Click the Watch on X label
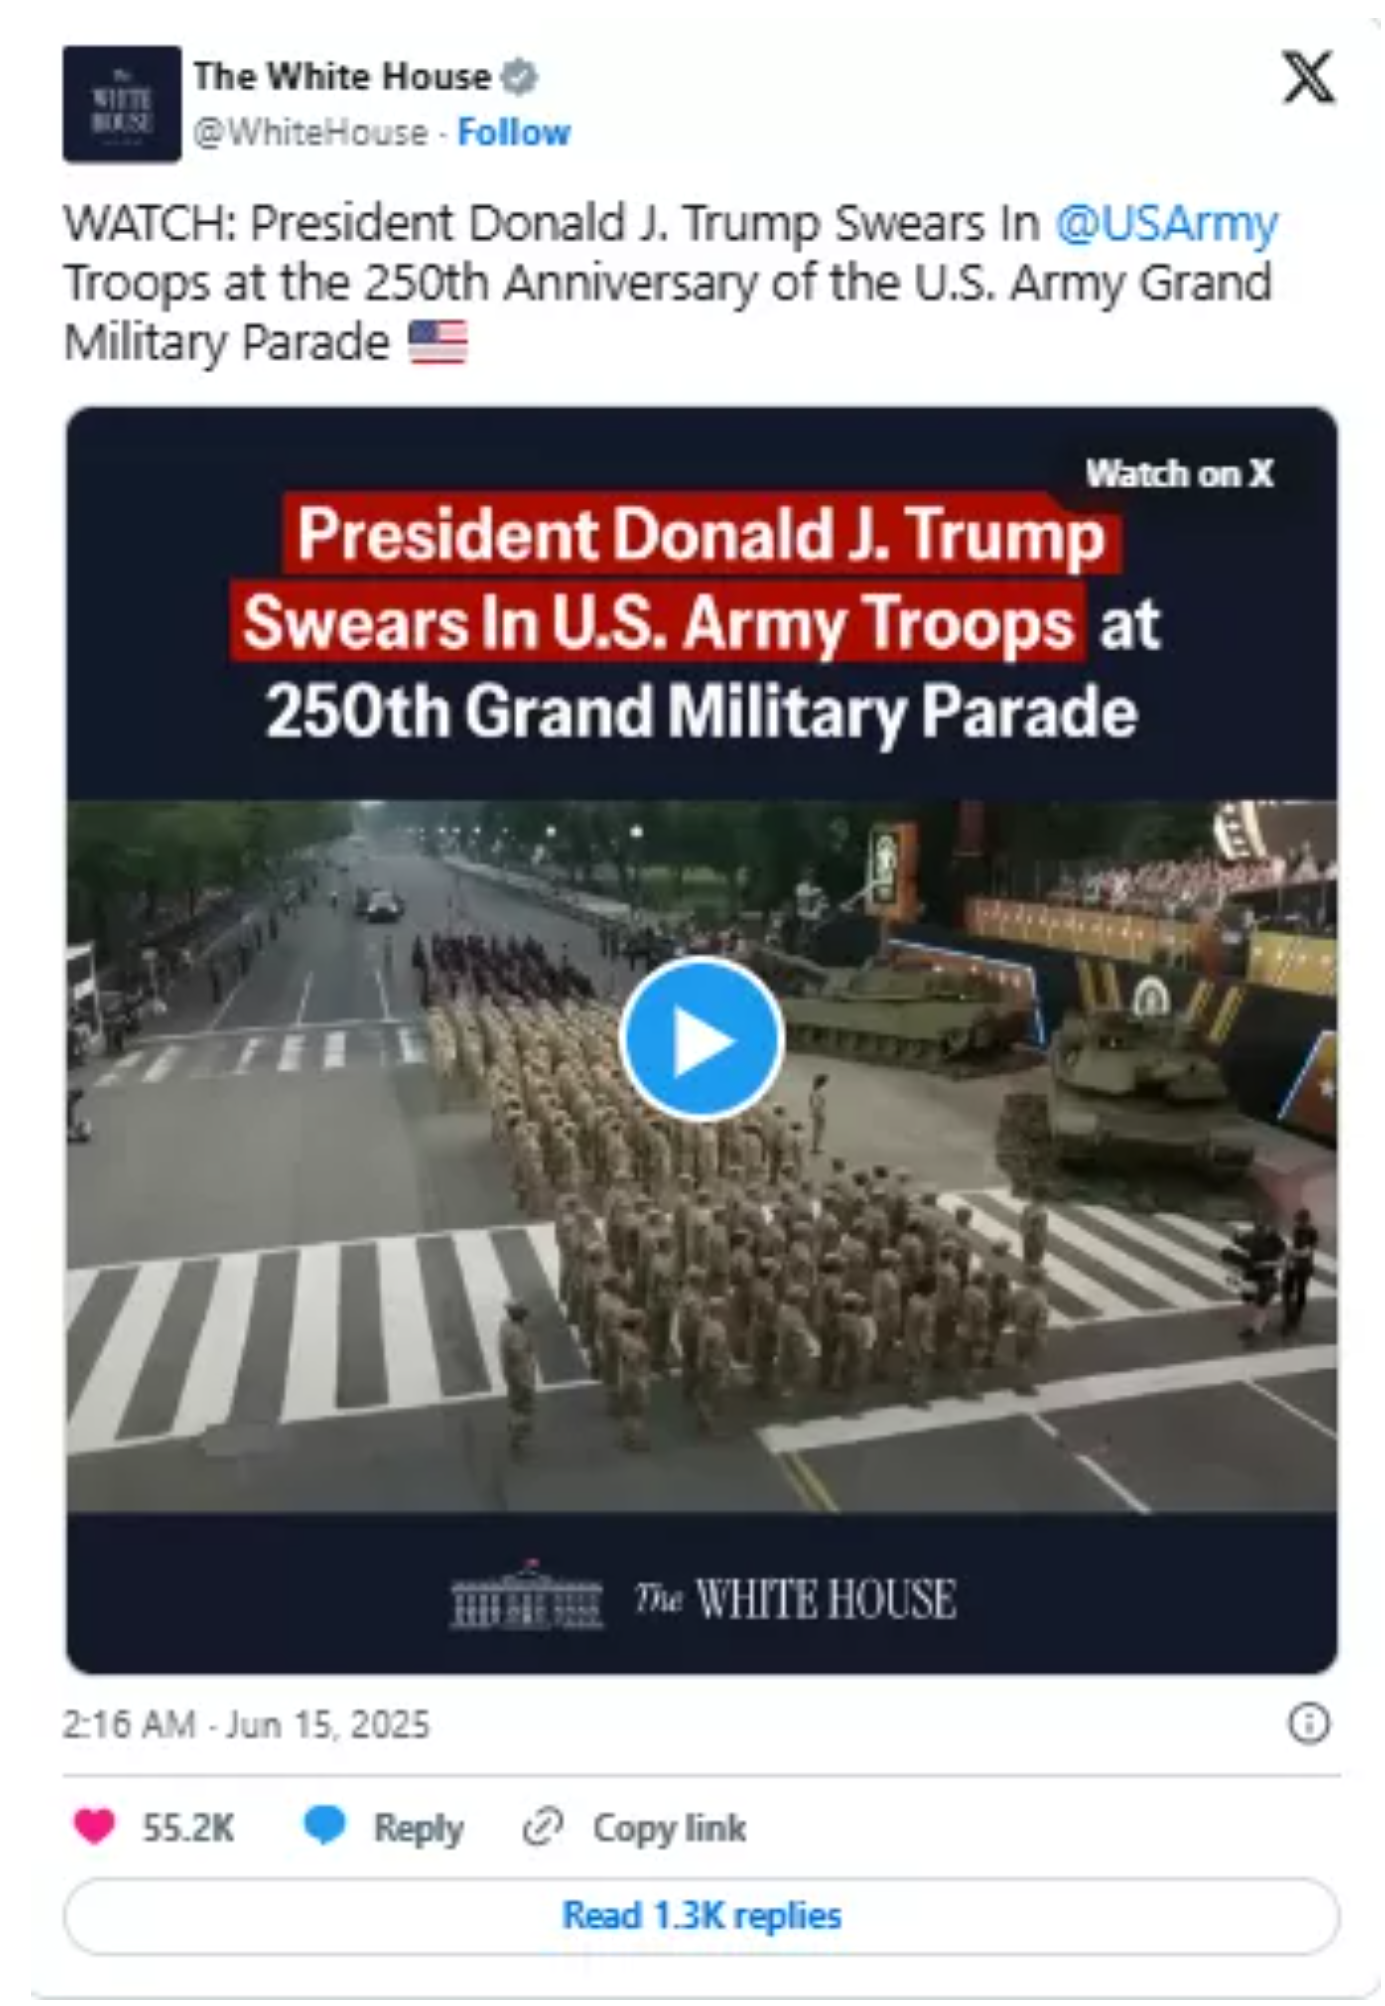Viewport: 1385px width, 2006px height. point(1180,474)
